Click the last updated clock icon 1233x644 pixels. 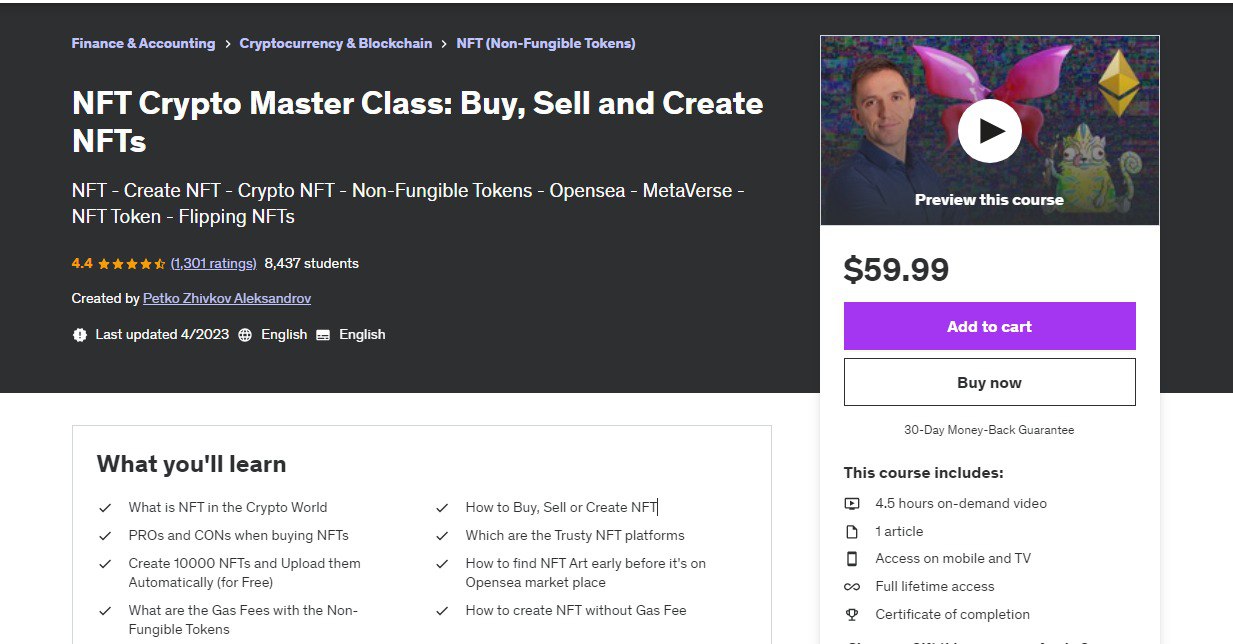80,334
